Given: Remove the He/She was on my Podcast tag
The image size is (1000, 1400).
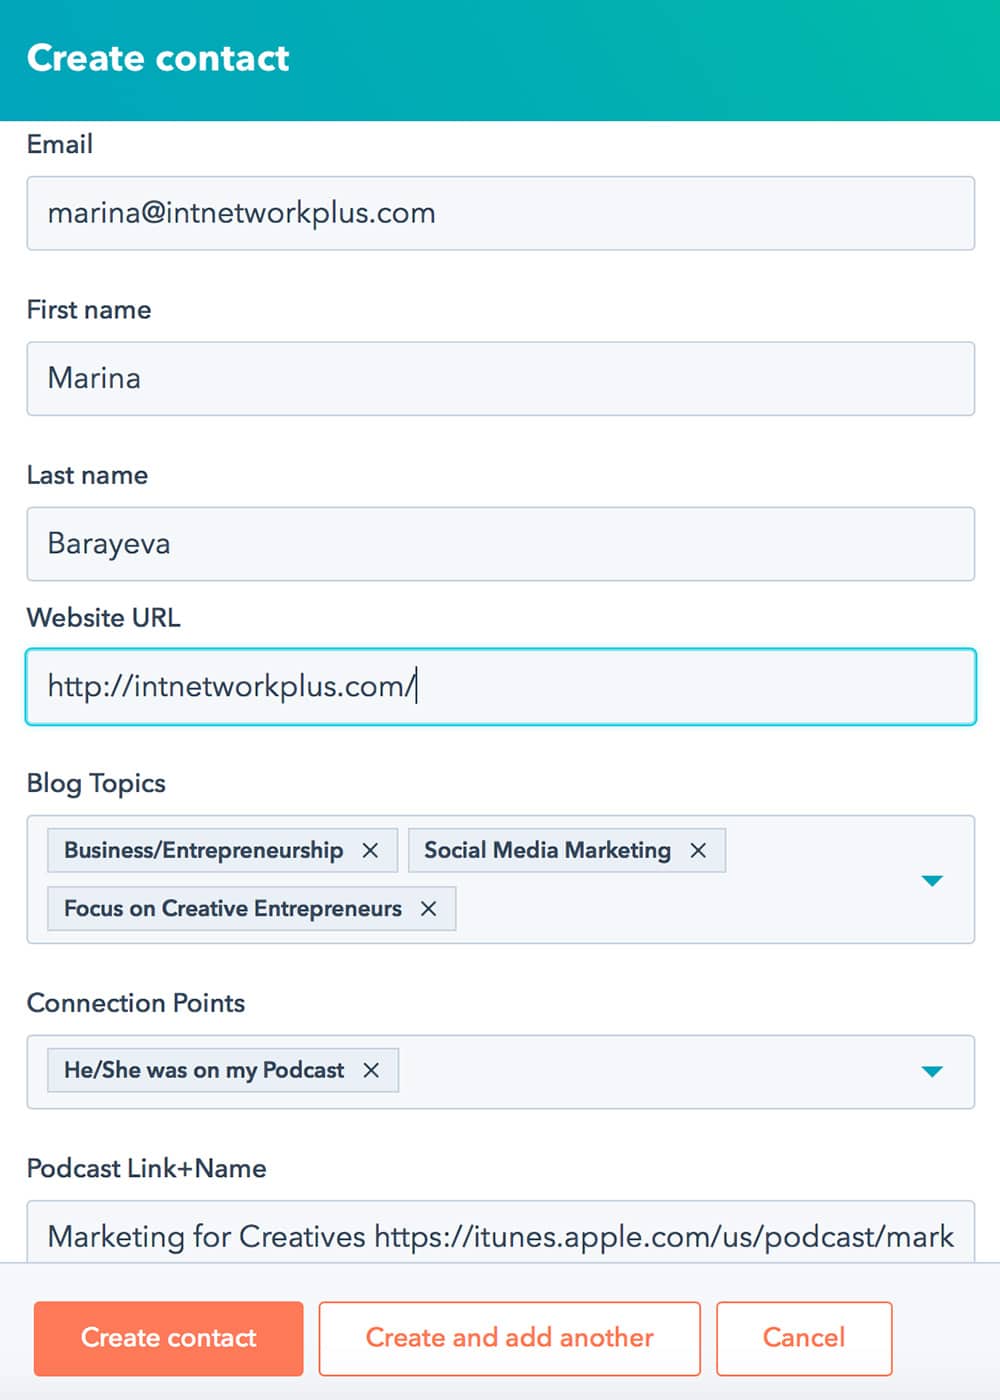Looking at the screenshot, I should pos(371,1070).
